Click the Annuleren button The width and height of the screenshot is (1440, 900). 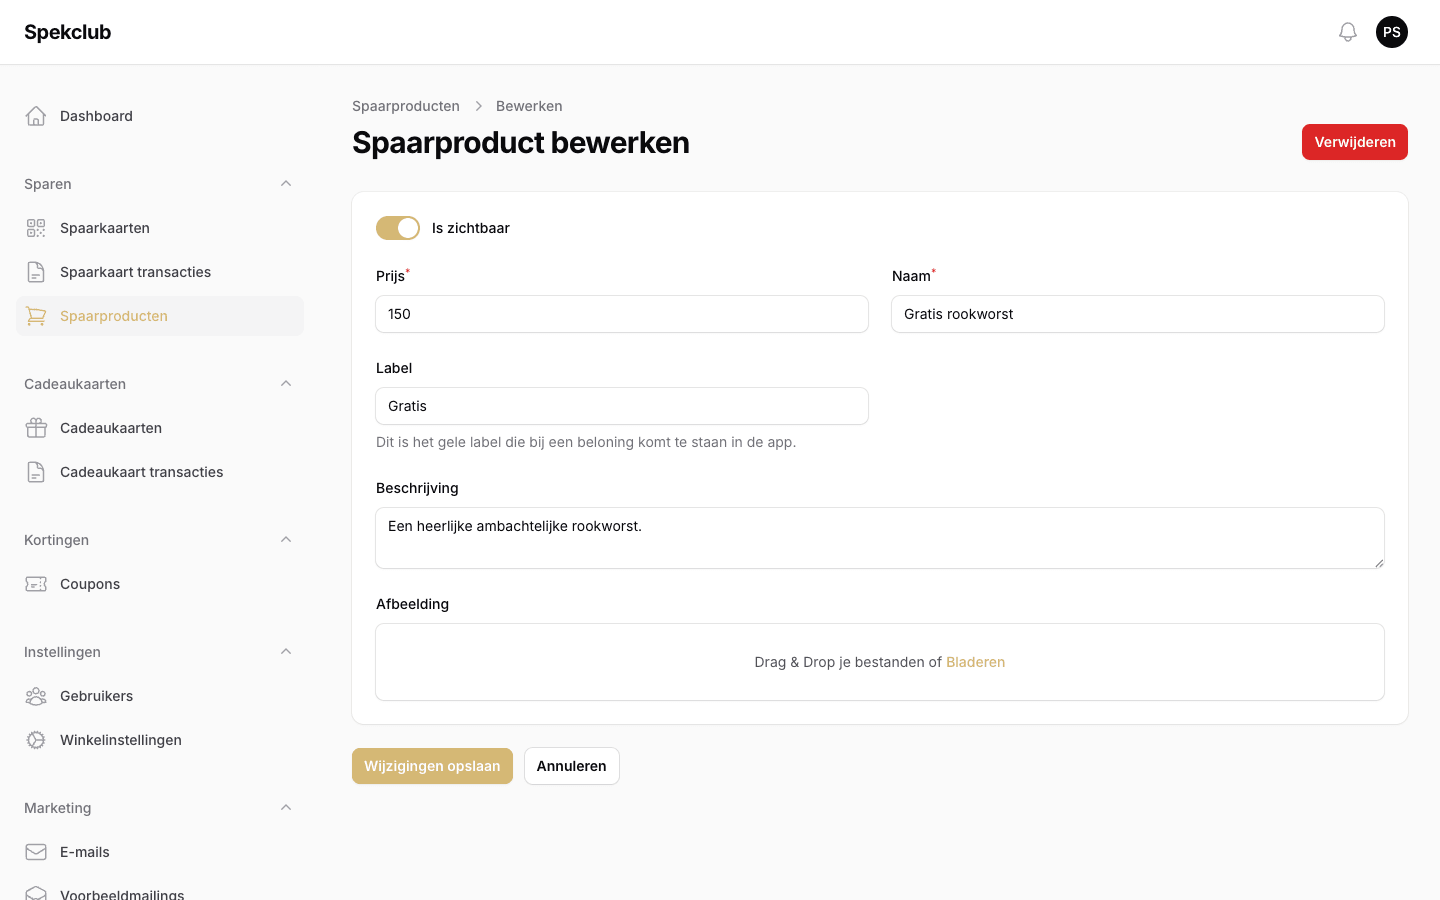(571, 766)
